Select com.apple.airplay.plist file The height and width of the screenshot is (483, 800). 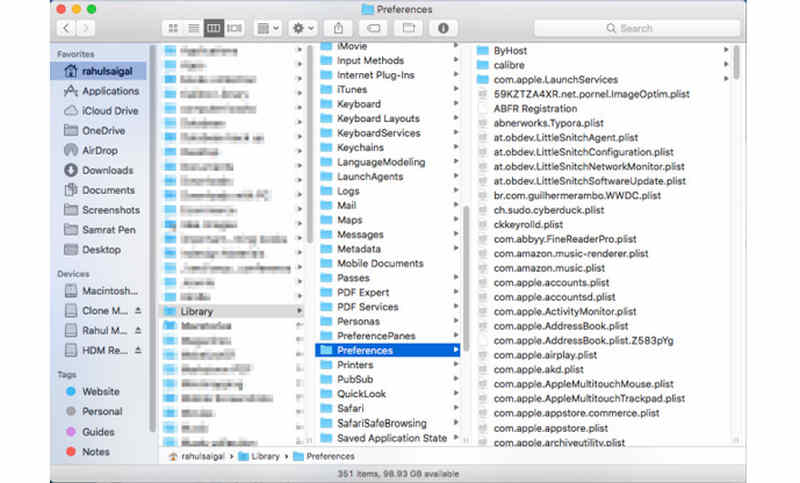pyautogui.click(x=545, y=355)
